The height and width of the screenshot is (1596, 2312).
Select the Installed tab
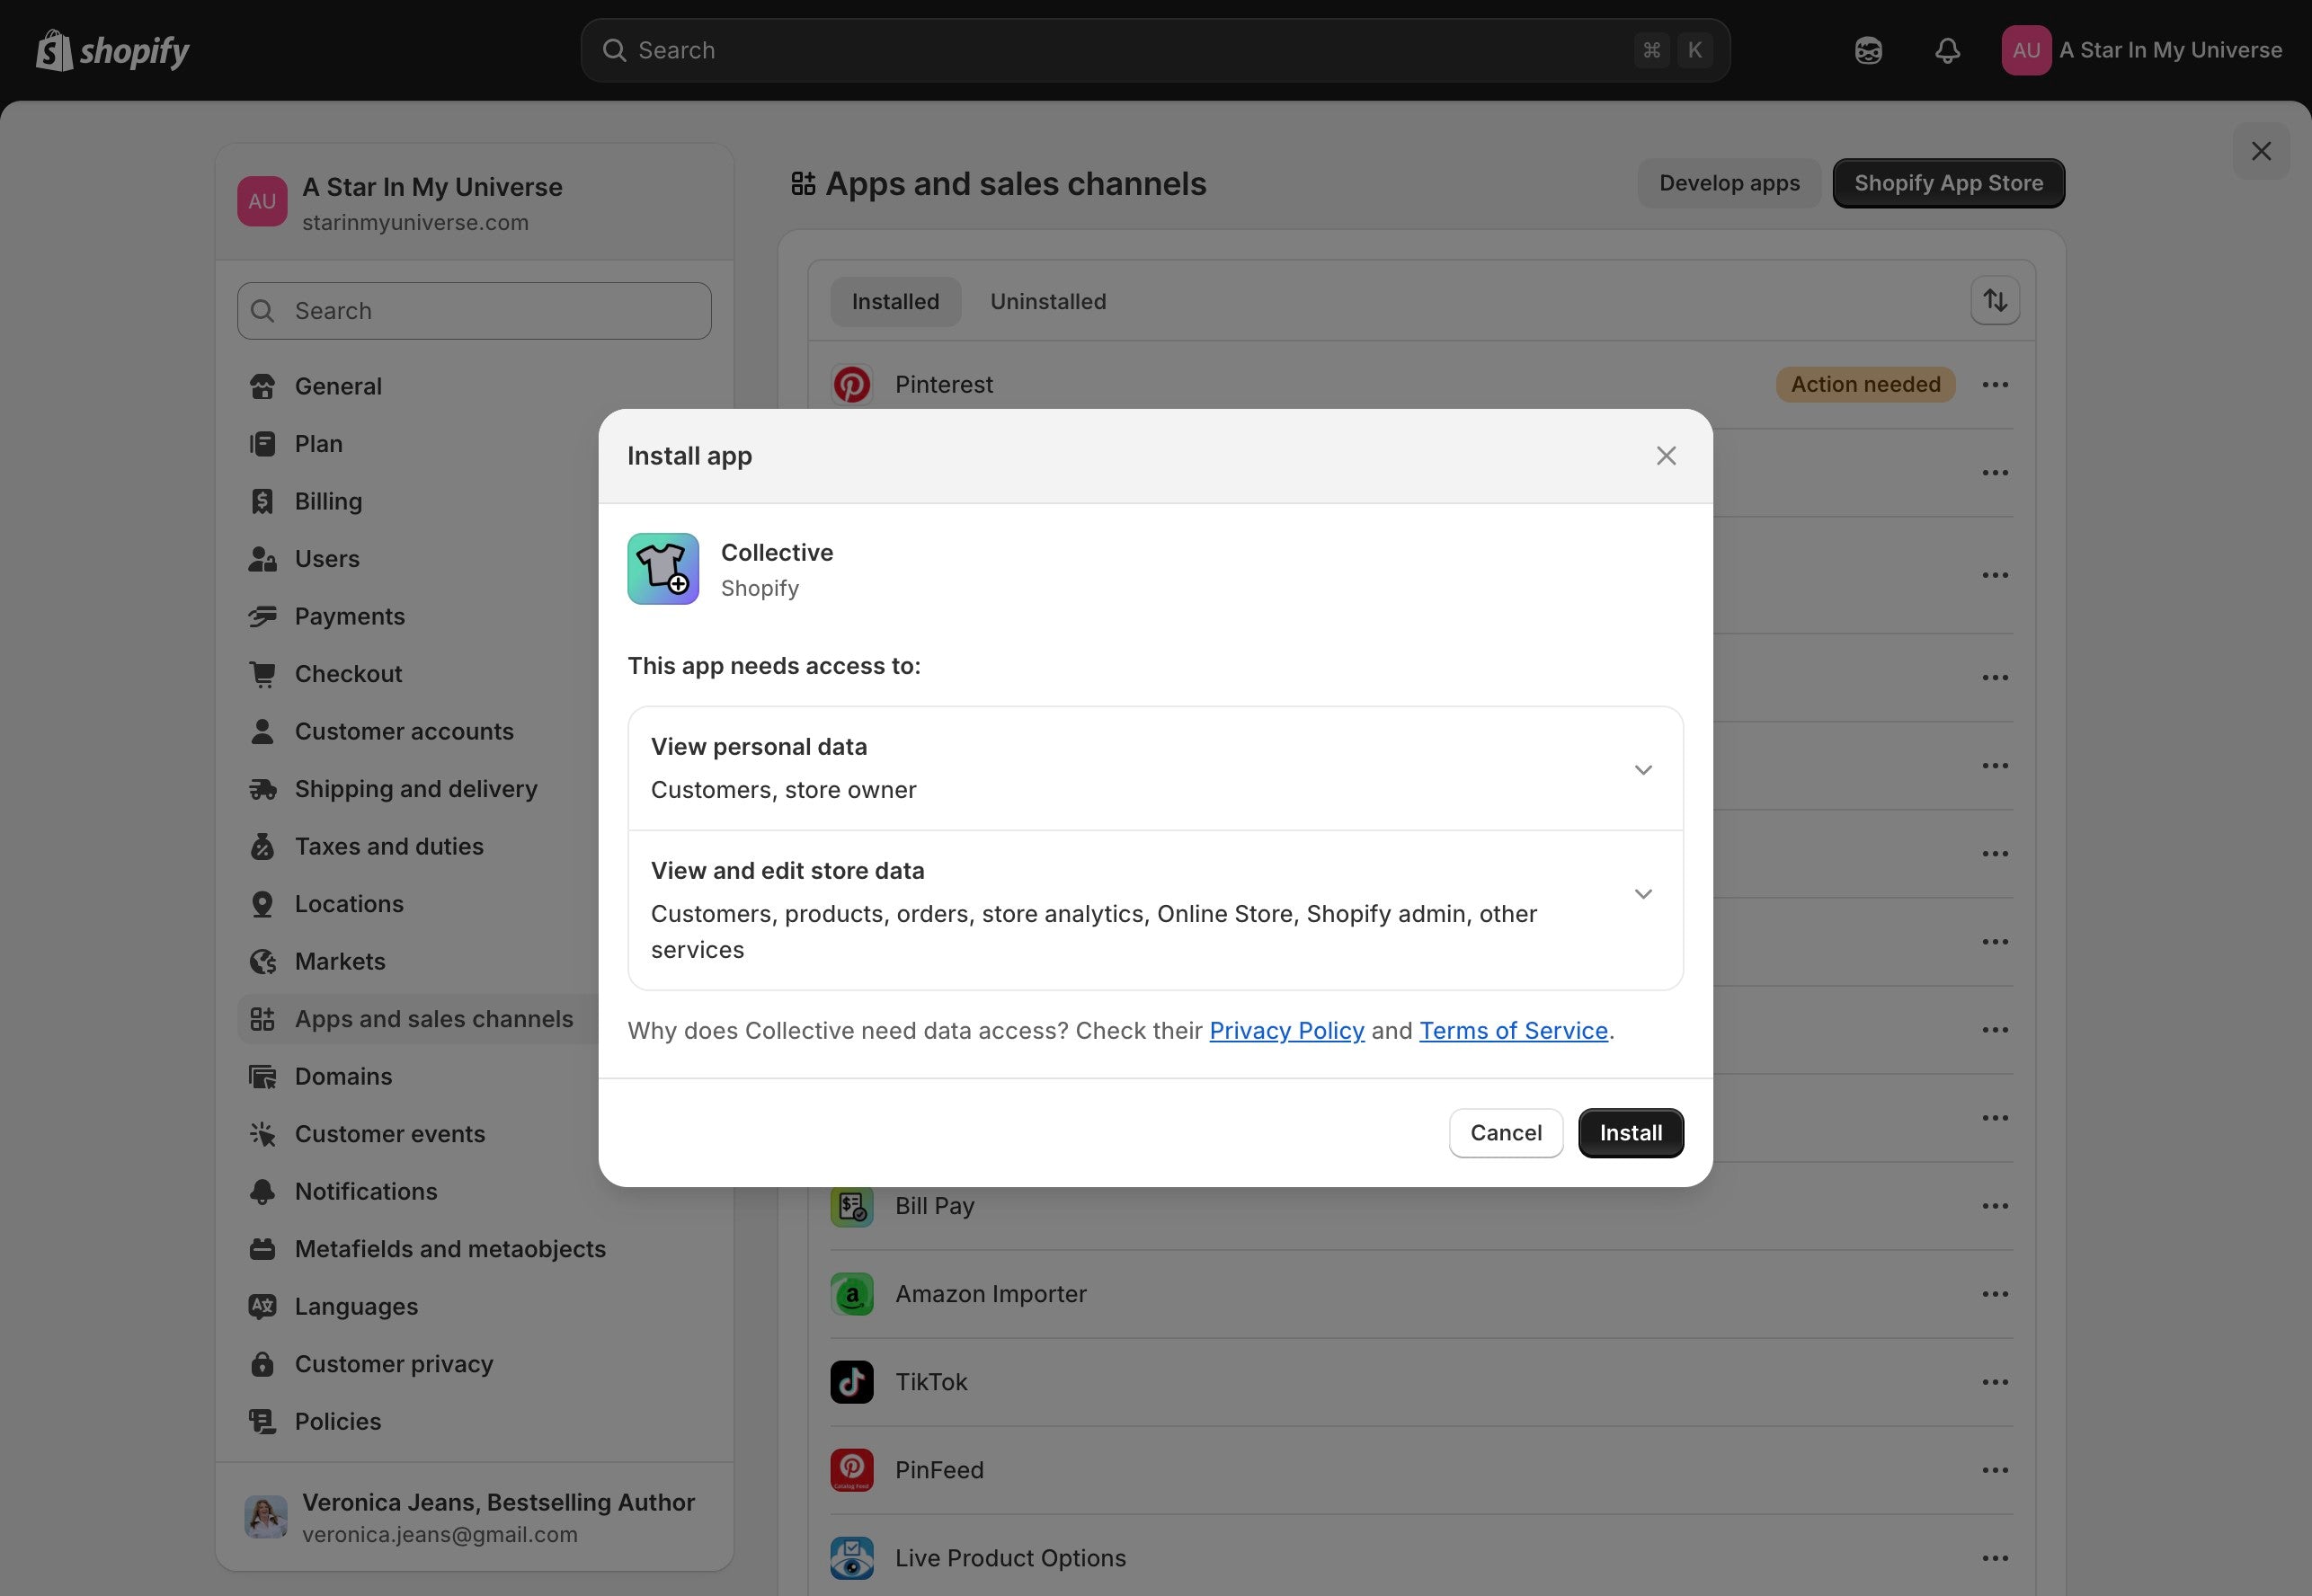(895, 301)
